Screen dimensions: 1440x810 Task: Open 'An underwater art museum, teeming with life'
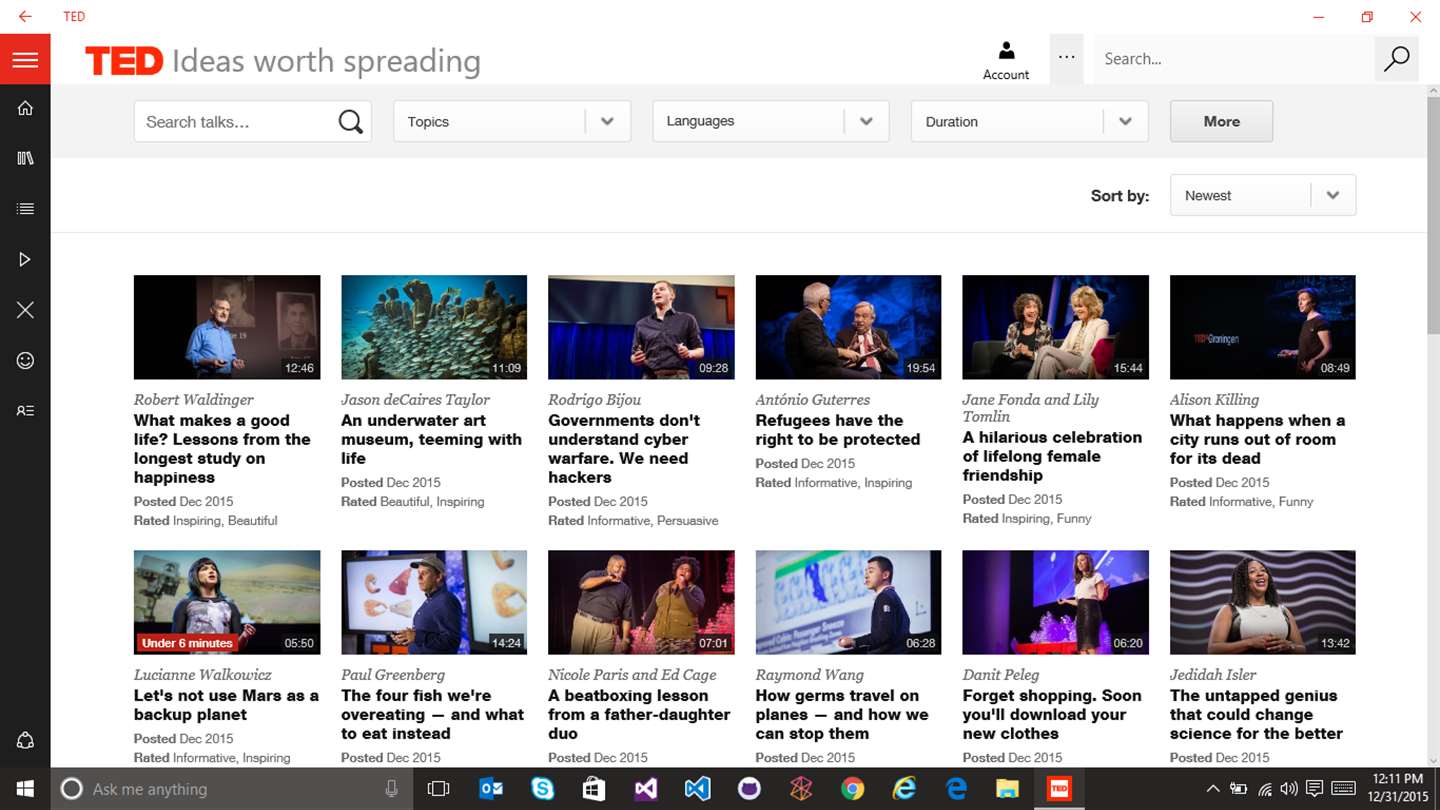(x=431, y=439)
